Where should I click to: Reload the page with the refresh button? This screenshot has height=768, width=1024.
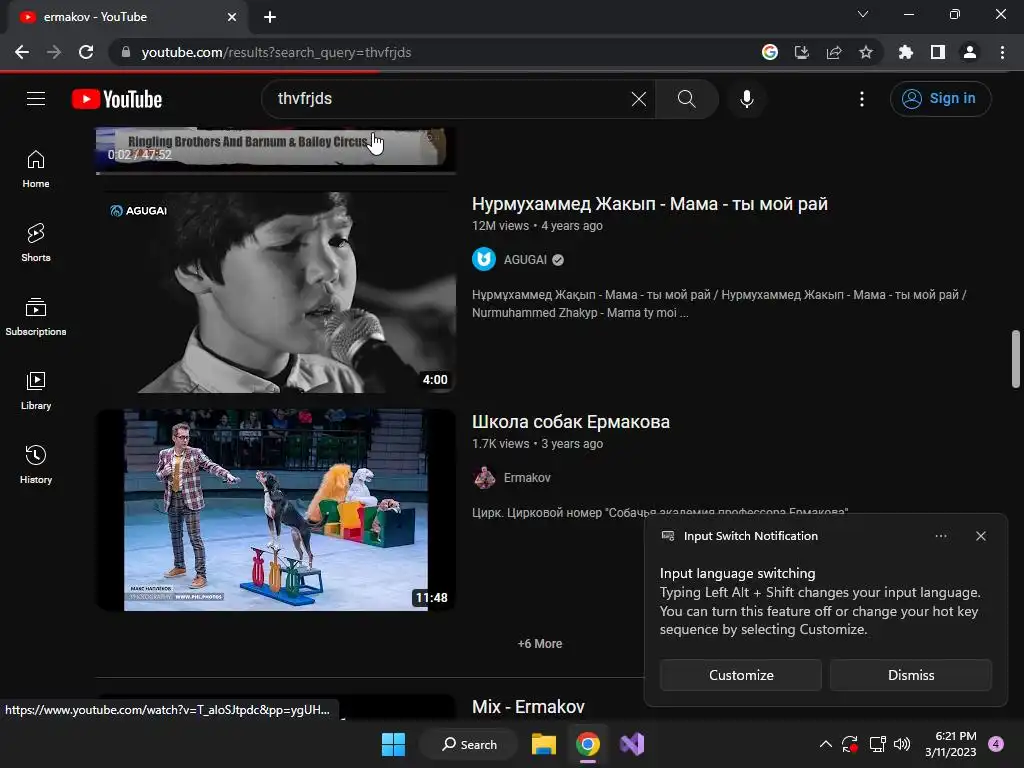(x=86, y=52)
